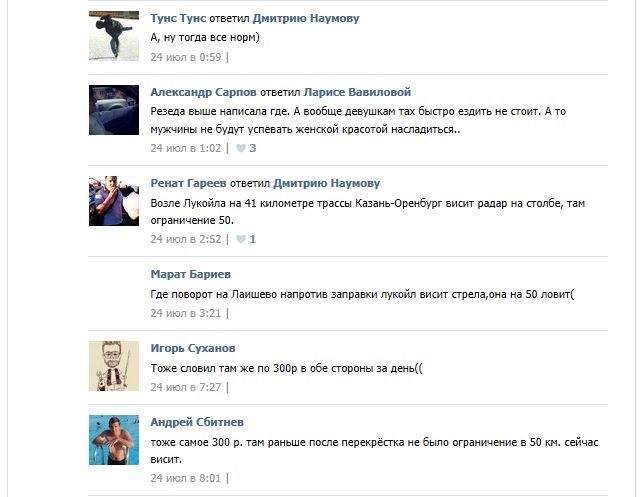This screenshot has width=644, height=497.
Task: Click the timestamp 24 июл в 8:01
Action: point(186,479)
